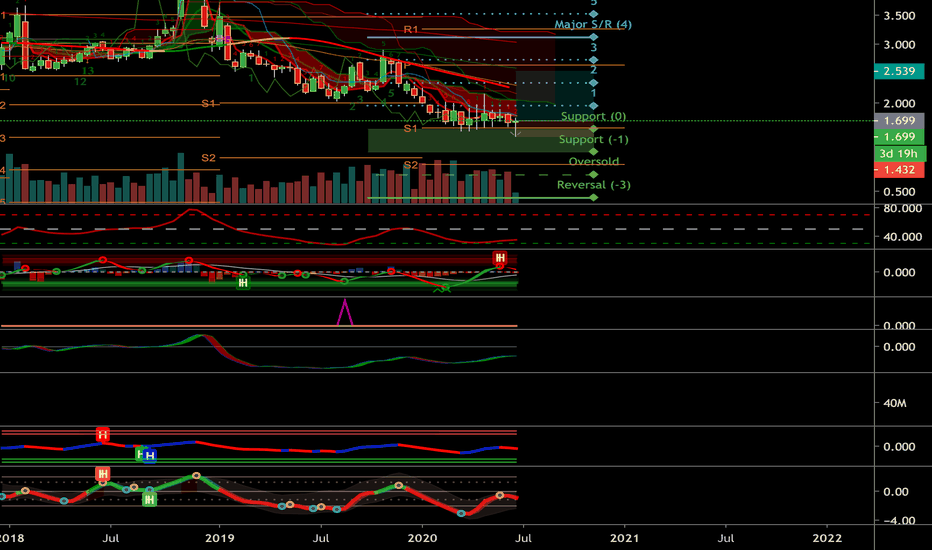Viewport: 932px width, 550px height.
Task: Click the S2 pivot label near 2020
Action: pyautogui.click(x=411, y=165)
